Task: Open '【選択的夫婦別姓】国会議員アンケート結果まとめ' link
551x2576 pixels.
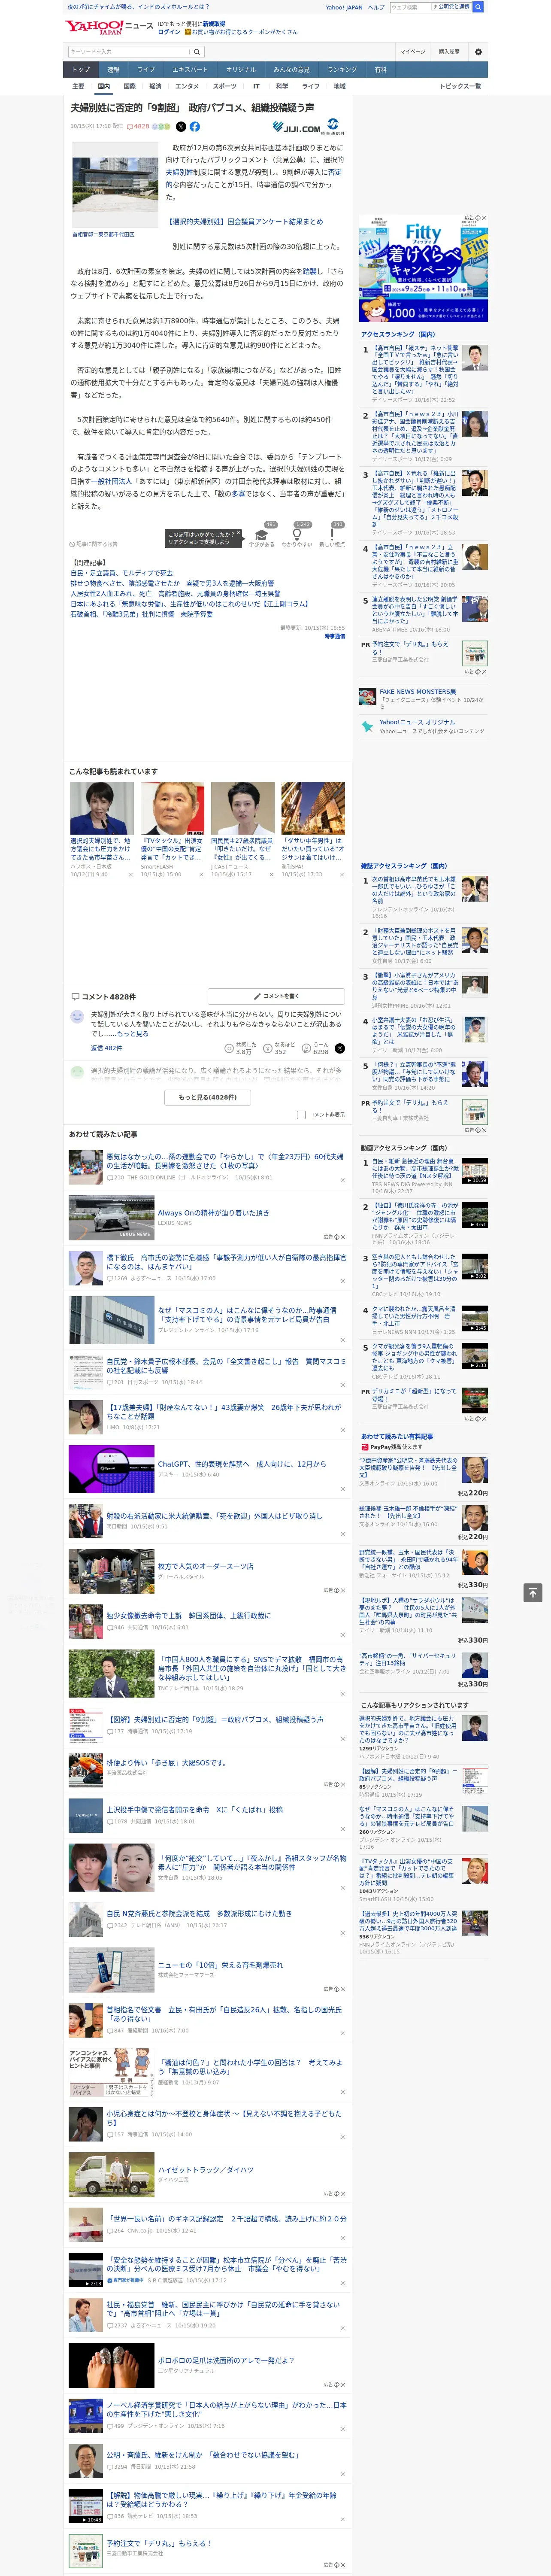Action: coord(244,222)
